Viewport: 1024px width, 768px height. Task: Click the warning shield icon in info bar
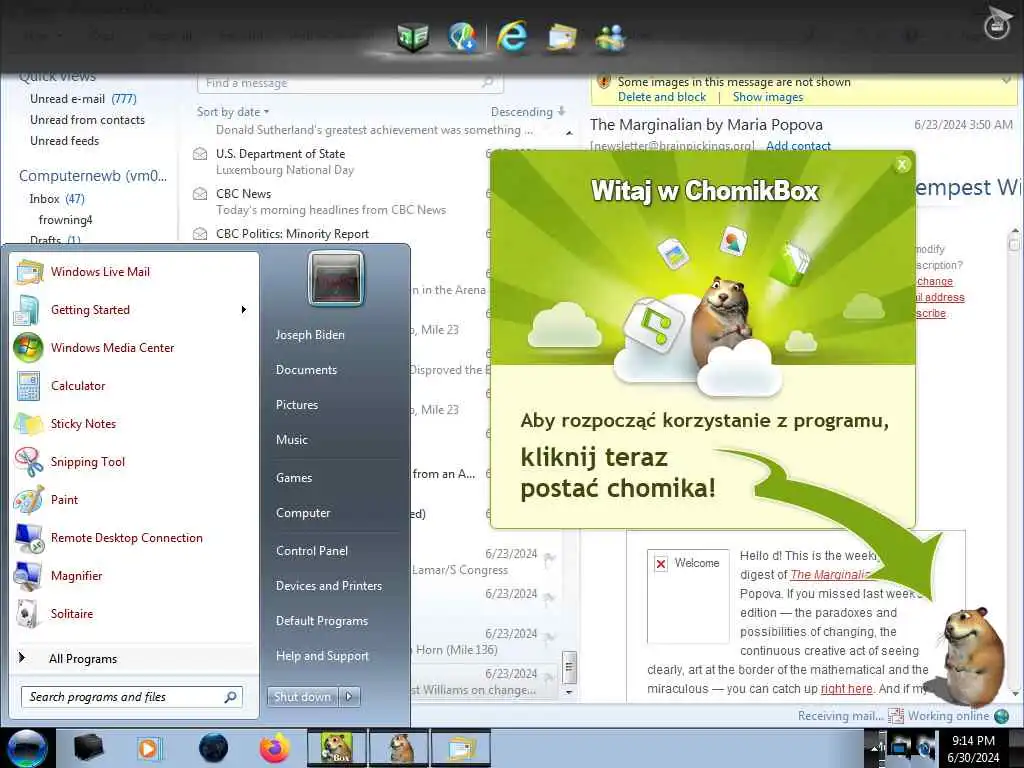(604, 82)
